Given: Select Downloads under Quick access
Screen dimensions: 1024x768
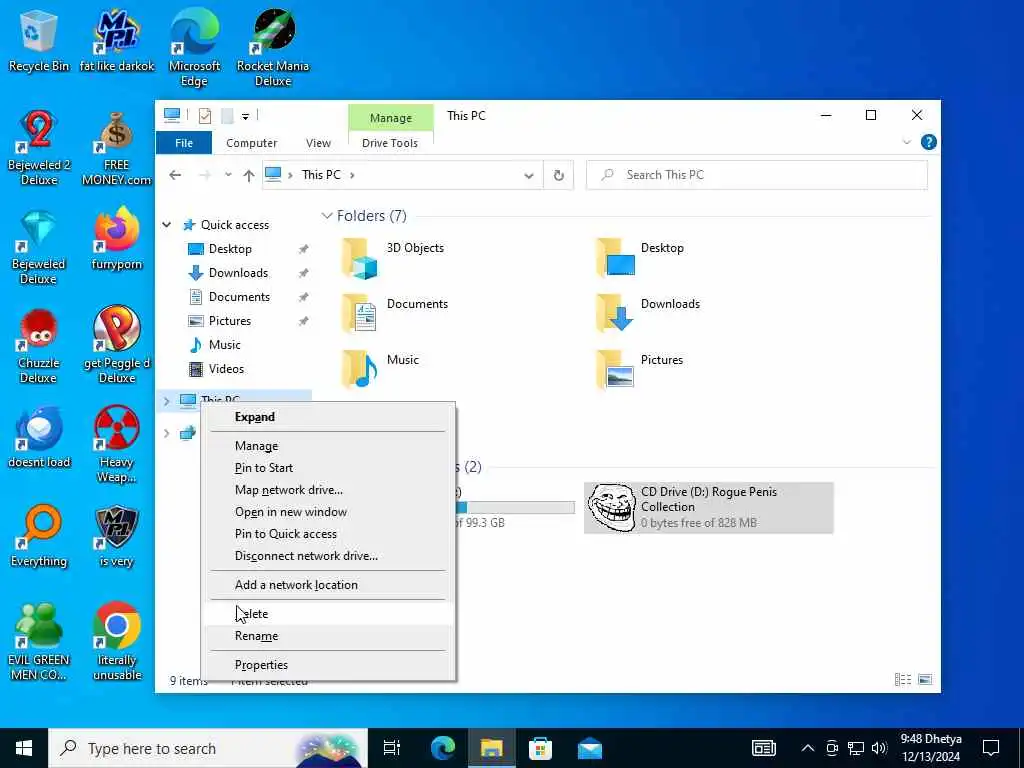Looking at the screenshot, I should point(238,273).
